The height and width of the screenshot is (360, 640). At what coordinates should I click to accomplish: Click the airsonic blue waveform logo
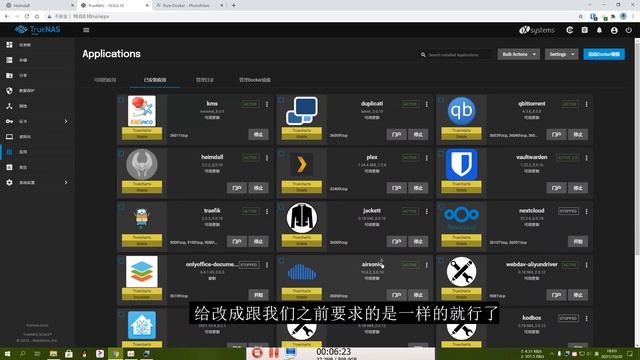pyautogui.click(x=302, y=272)
